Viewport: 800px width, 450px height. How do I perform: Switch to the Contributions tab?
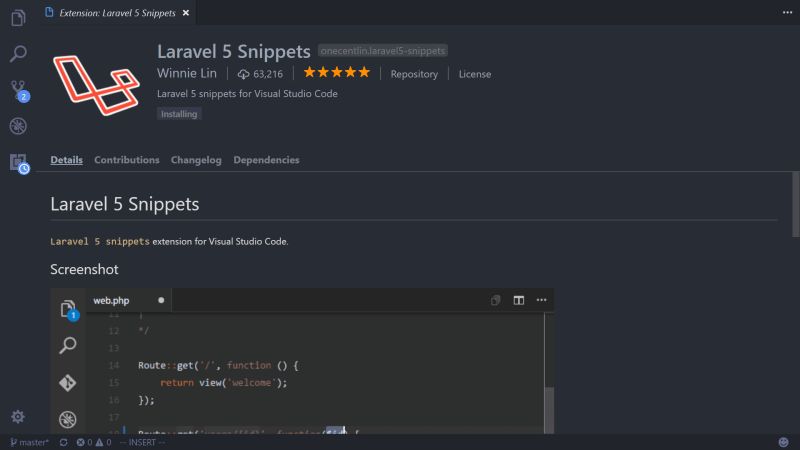(127, 160)
